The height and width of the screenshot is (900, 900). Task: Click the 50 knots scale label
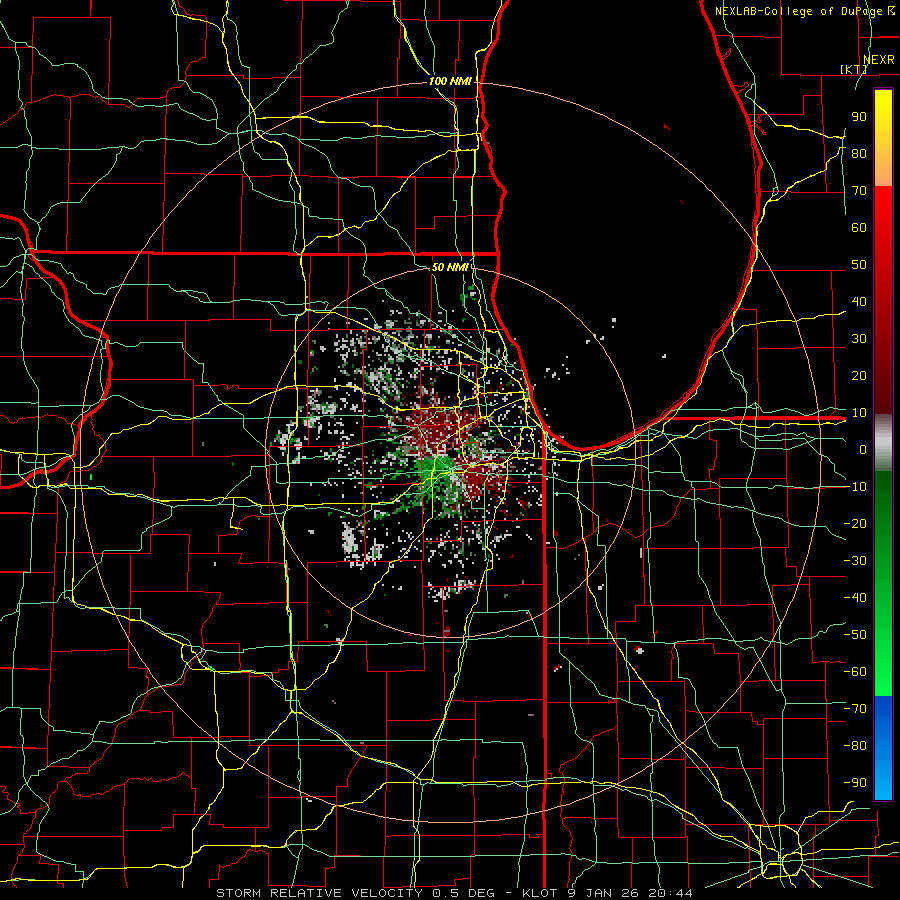pos(859,265)
